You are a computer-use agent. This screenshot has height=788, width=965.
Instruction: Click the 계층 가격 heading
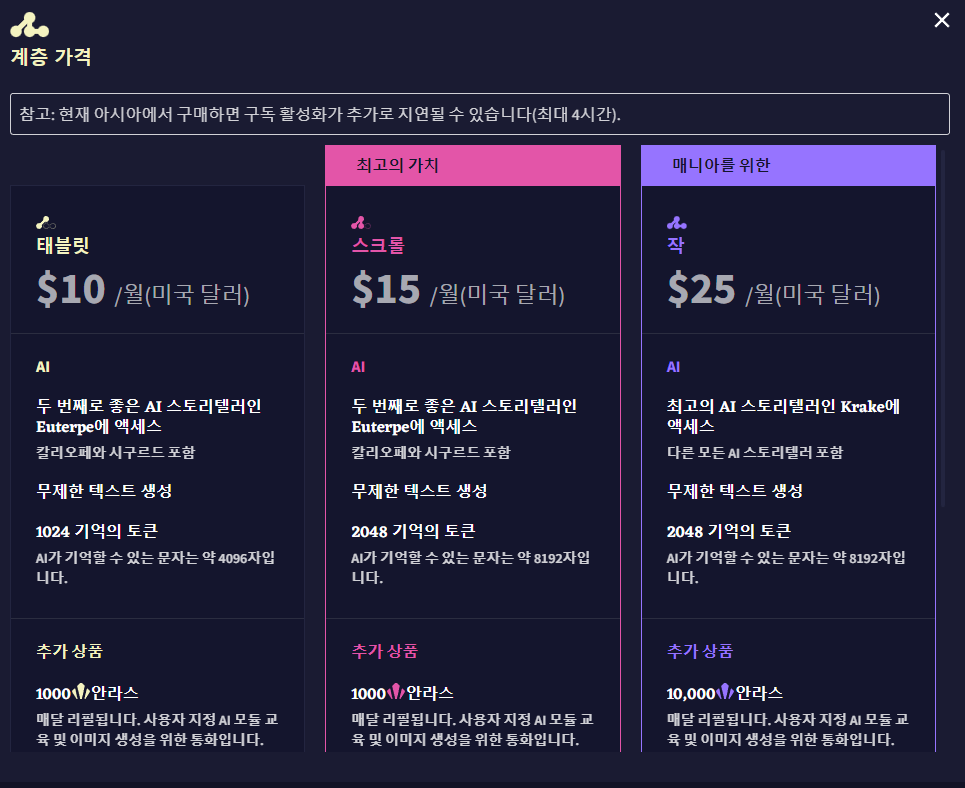(x=51, y=57)
